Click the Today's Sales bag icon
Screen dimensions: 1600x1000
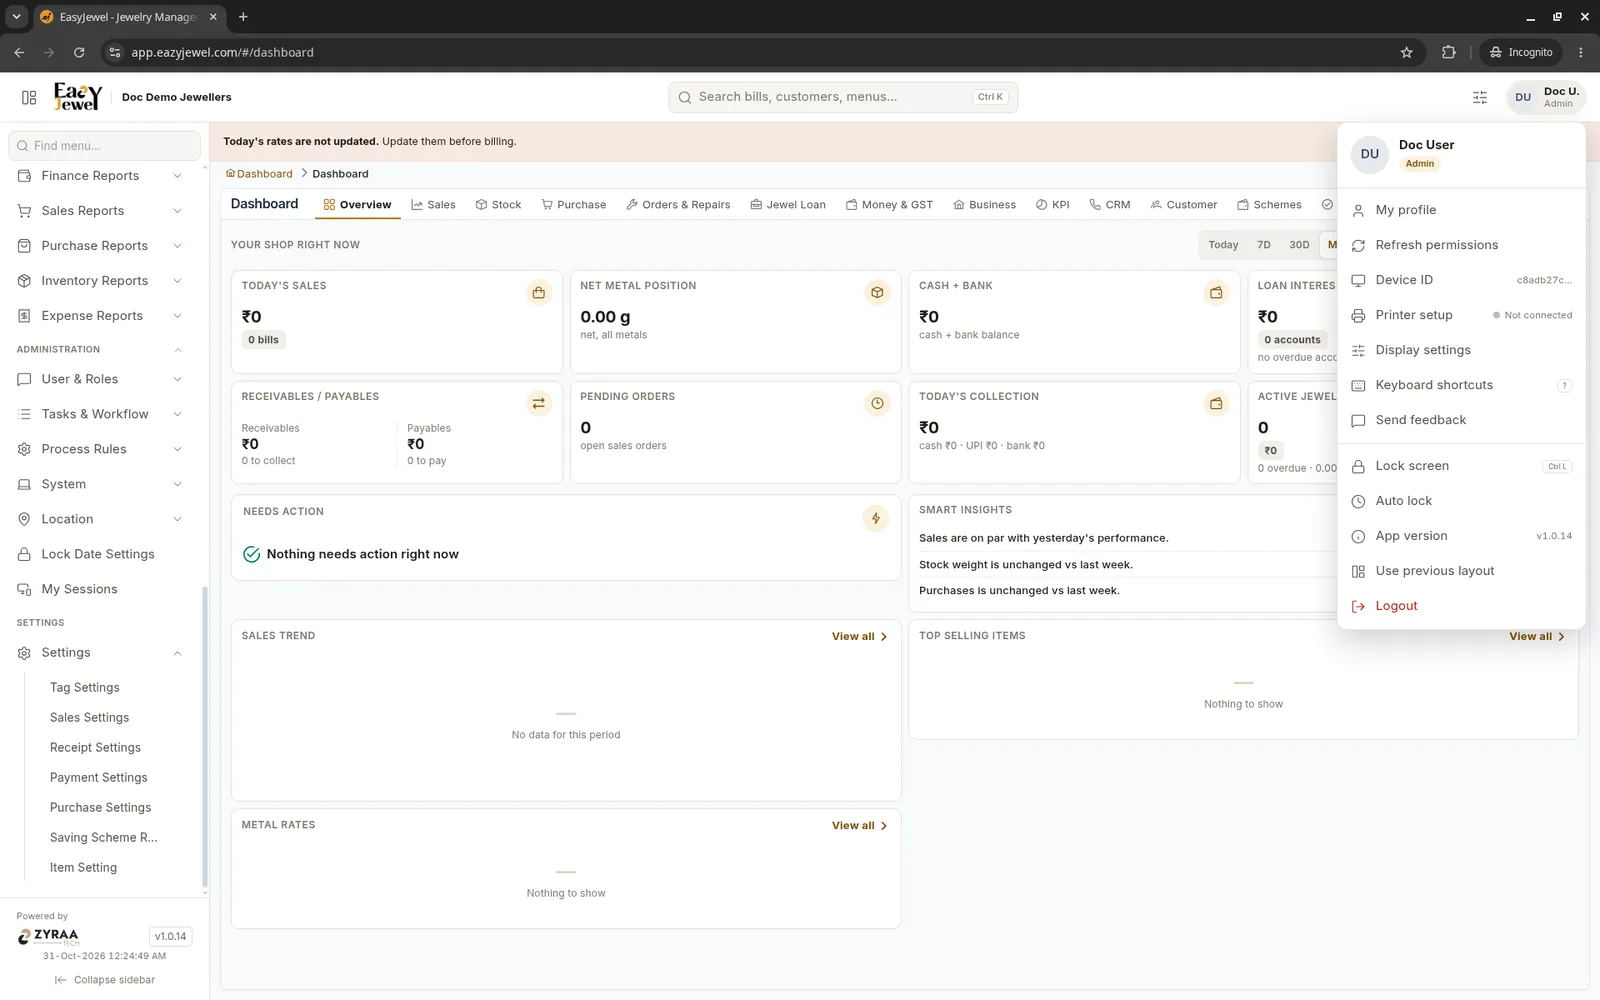539,293
